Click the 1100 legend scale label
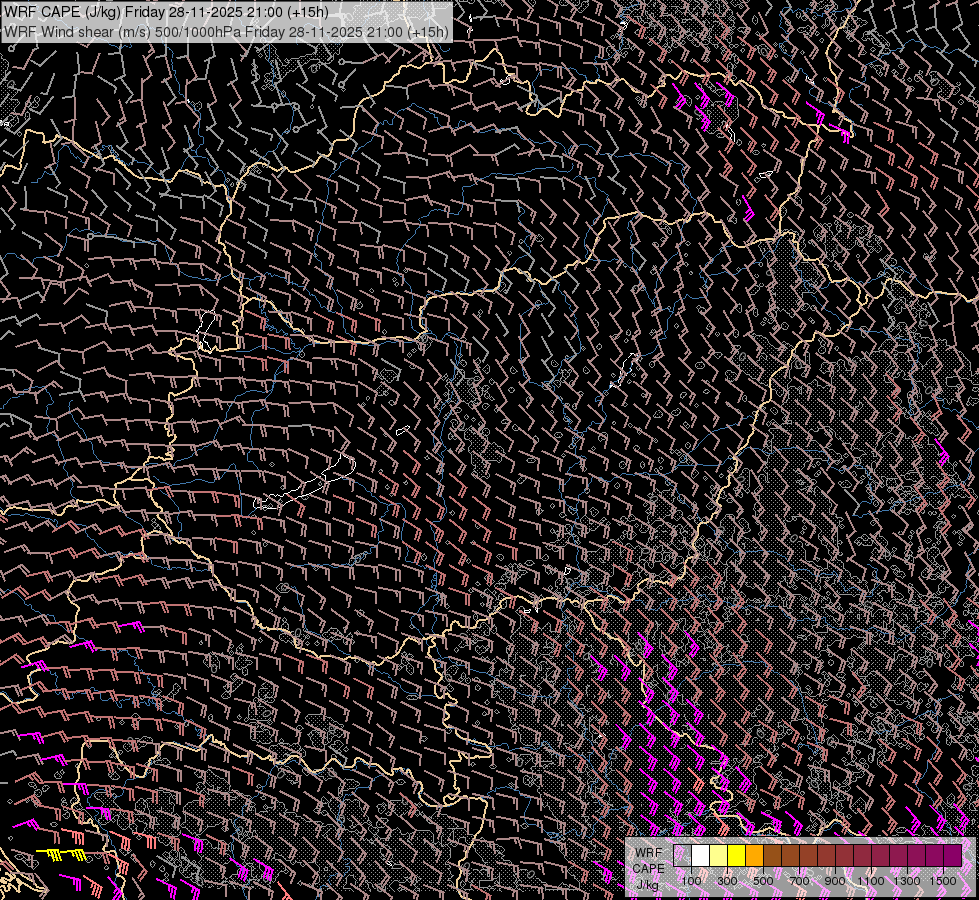This screenshot has width=979, height=900. pyautogui.click(x=871, y=881)
